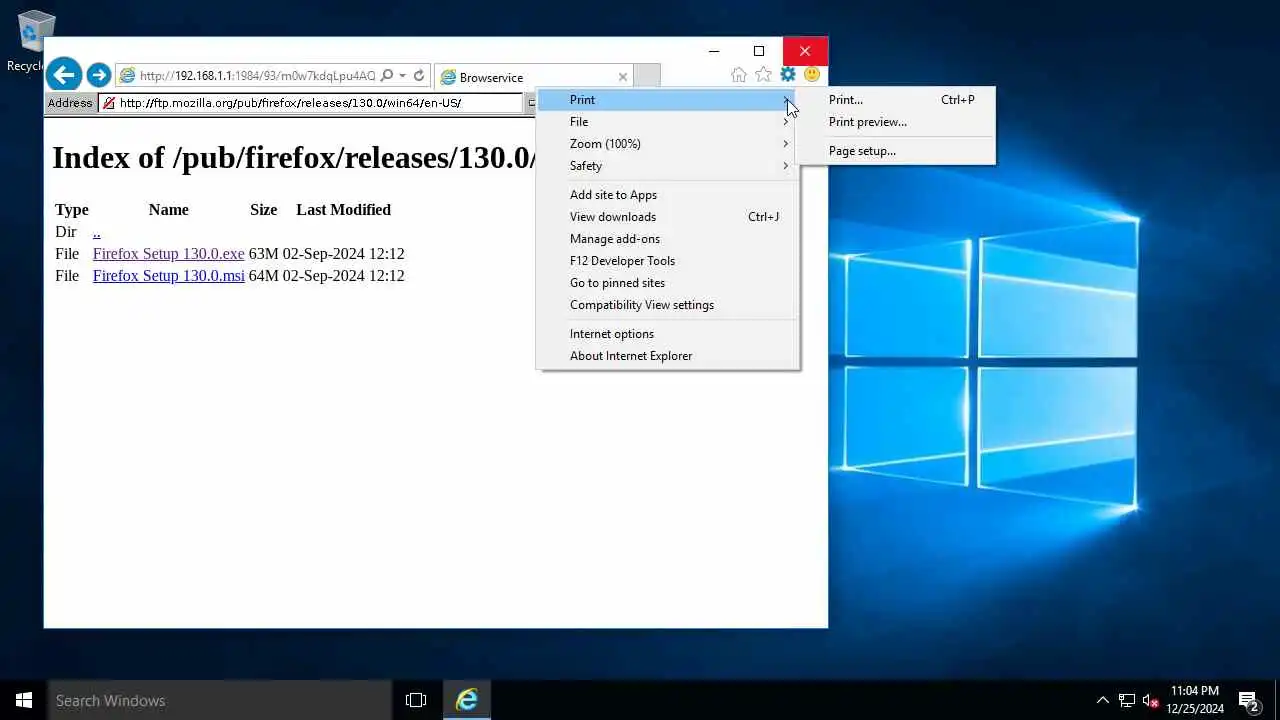Open Favorites via the star icon
1280x720 pixels.
tap(763, 75)
